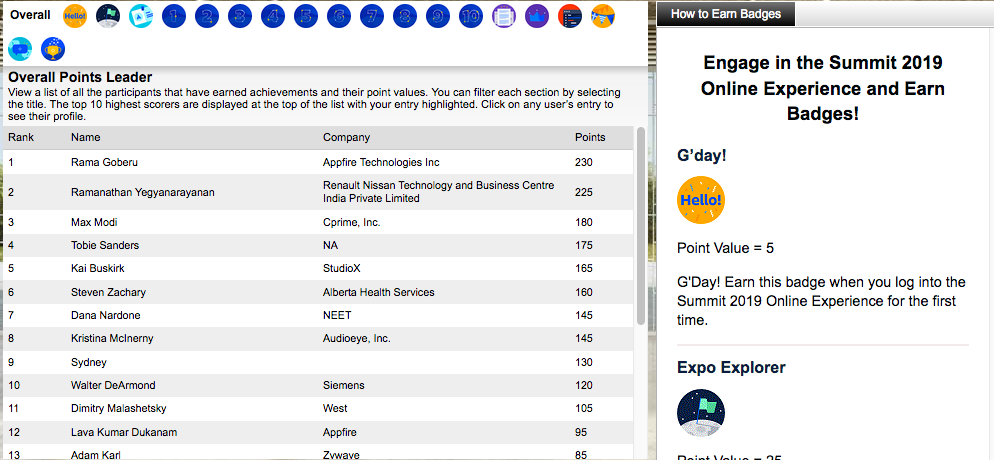Select the orange Hello! badge filter in the top badge row
The image size is (994, 460).
[x=75, y=16]
